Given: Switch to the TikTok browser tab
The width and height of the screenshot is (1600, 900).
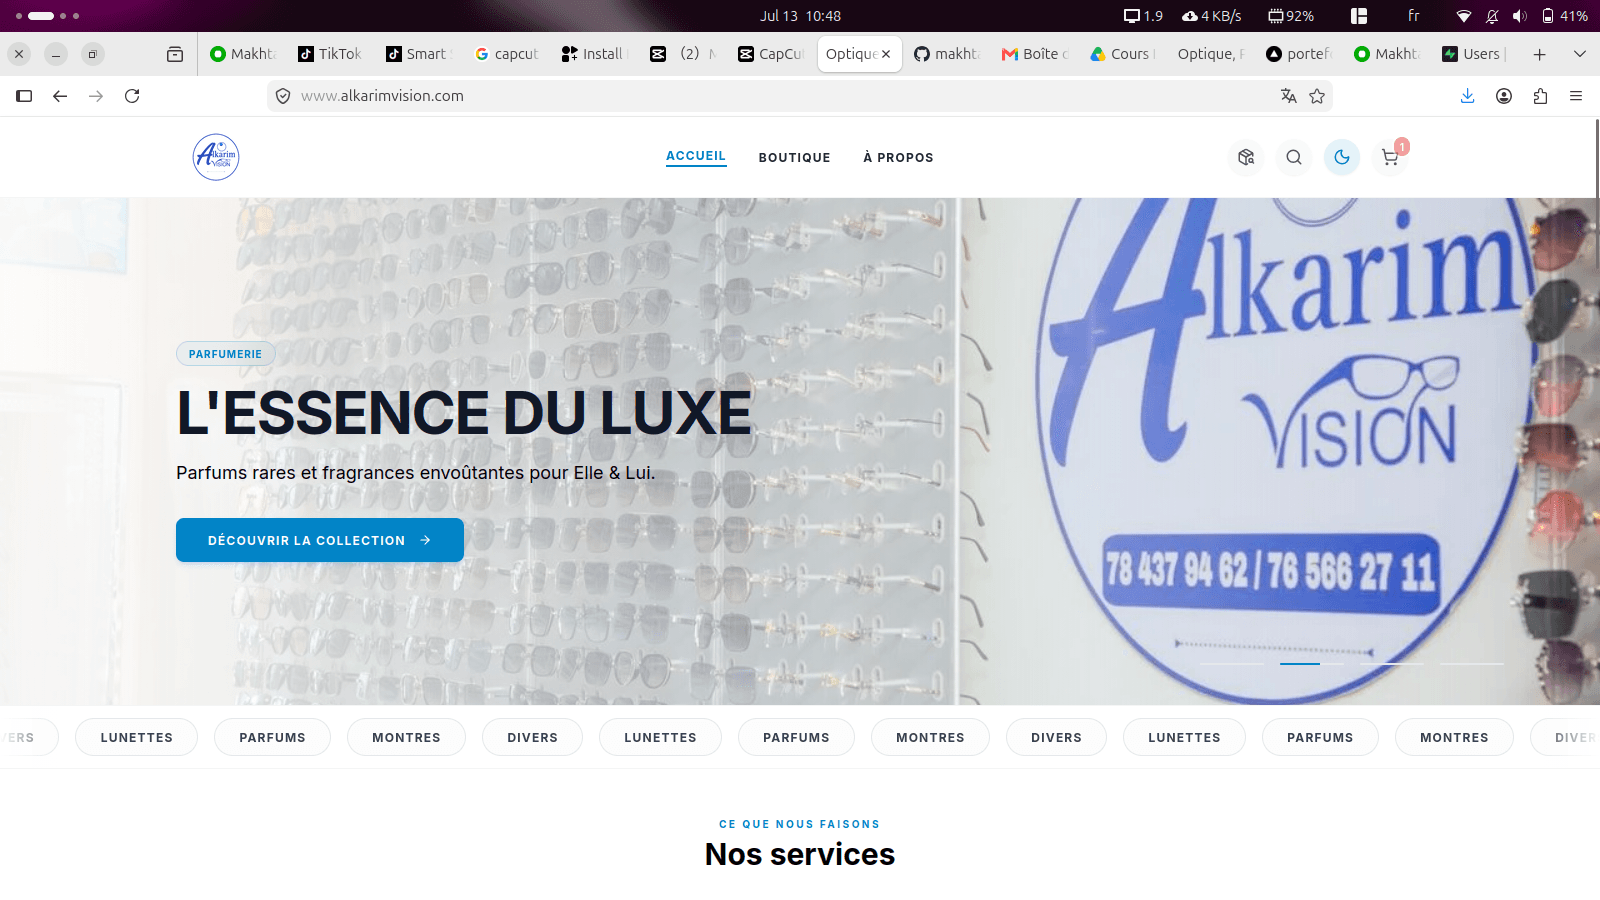Looking at the screenshot, I should pyautogui.click(x=330, y=54).
